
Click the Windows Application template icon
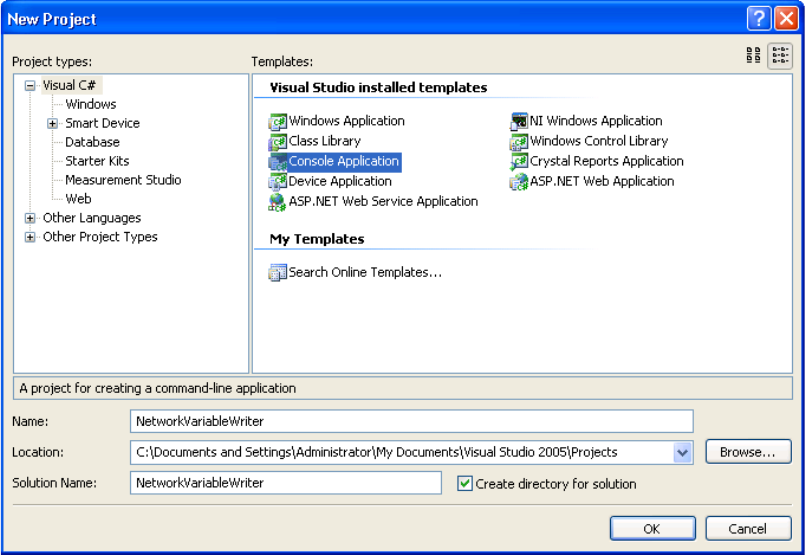point(277,122)
